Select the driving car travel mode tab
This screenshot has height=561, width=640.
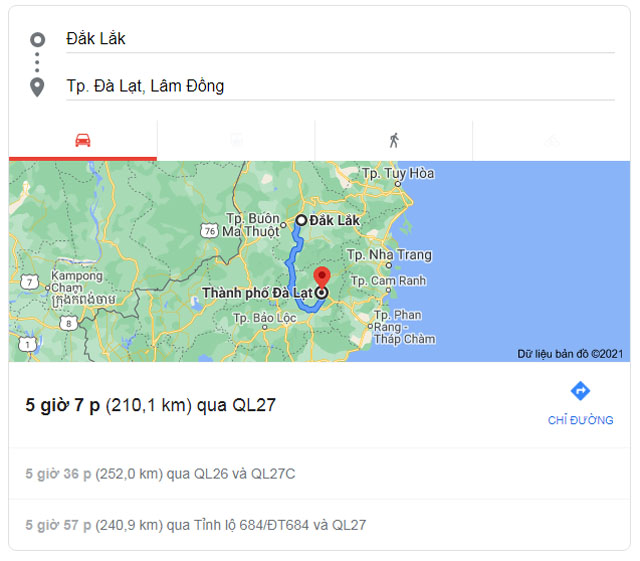[x=83, y=140]
